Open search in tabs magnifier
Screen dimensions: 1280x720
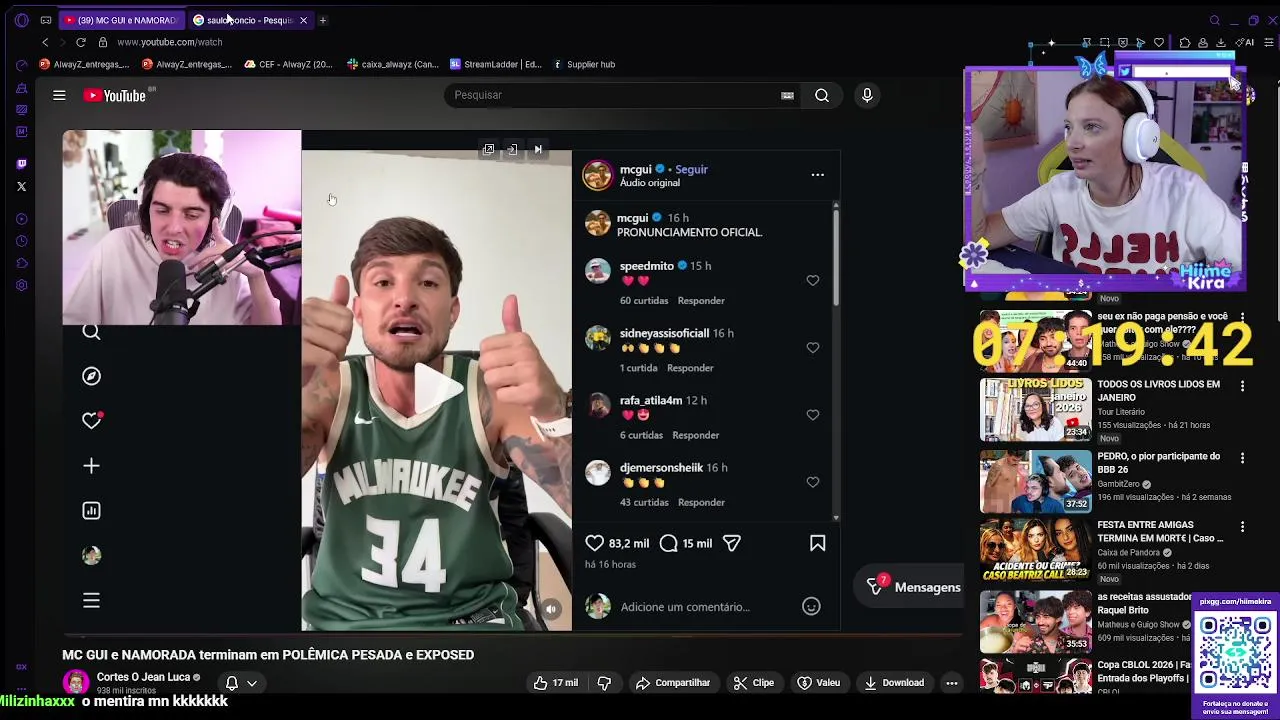(1215, 20)
